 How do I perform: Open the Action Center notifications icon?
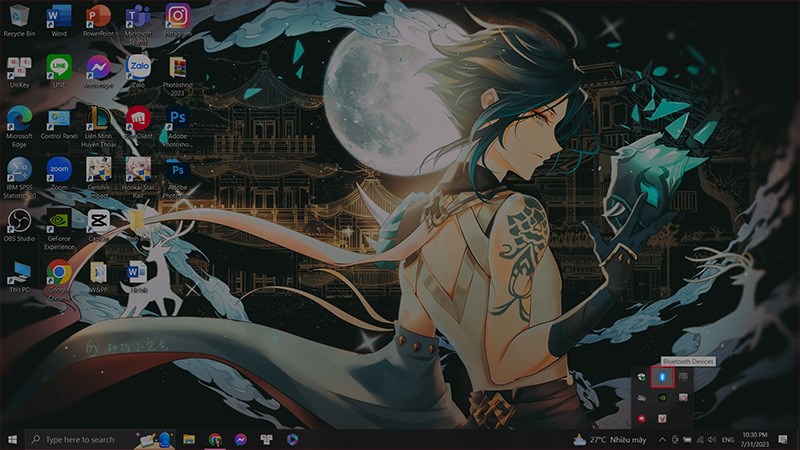(x=783, y=439)
